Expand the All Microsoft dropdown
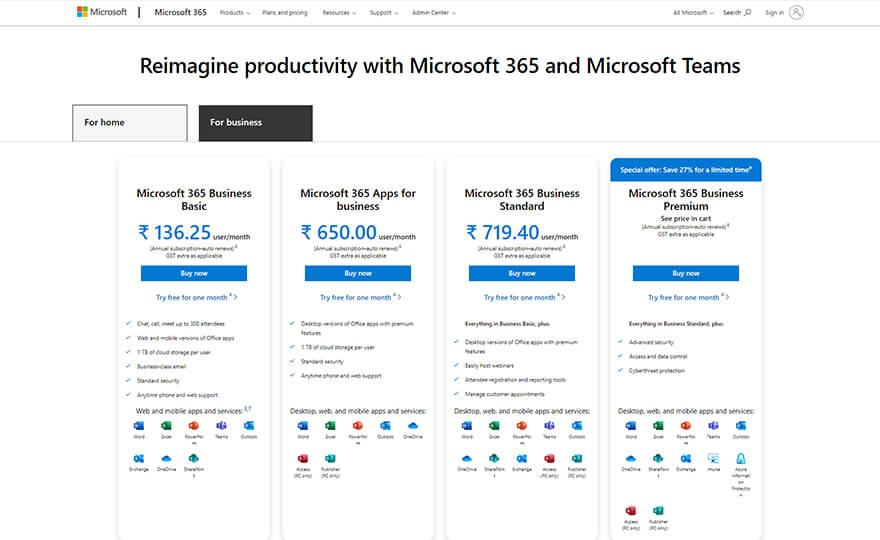 point(693,12)
